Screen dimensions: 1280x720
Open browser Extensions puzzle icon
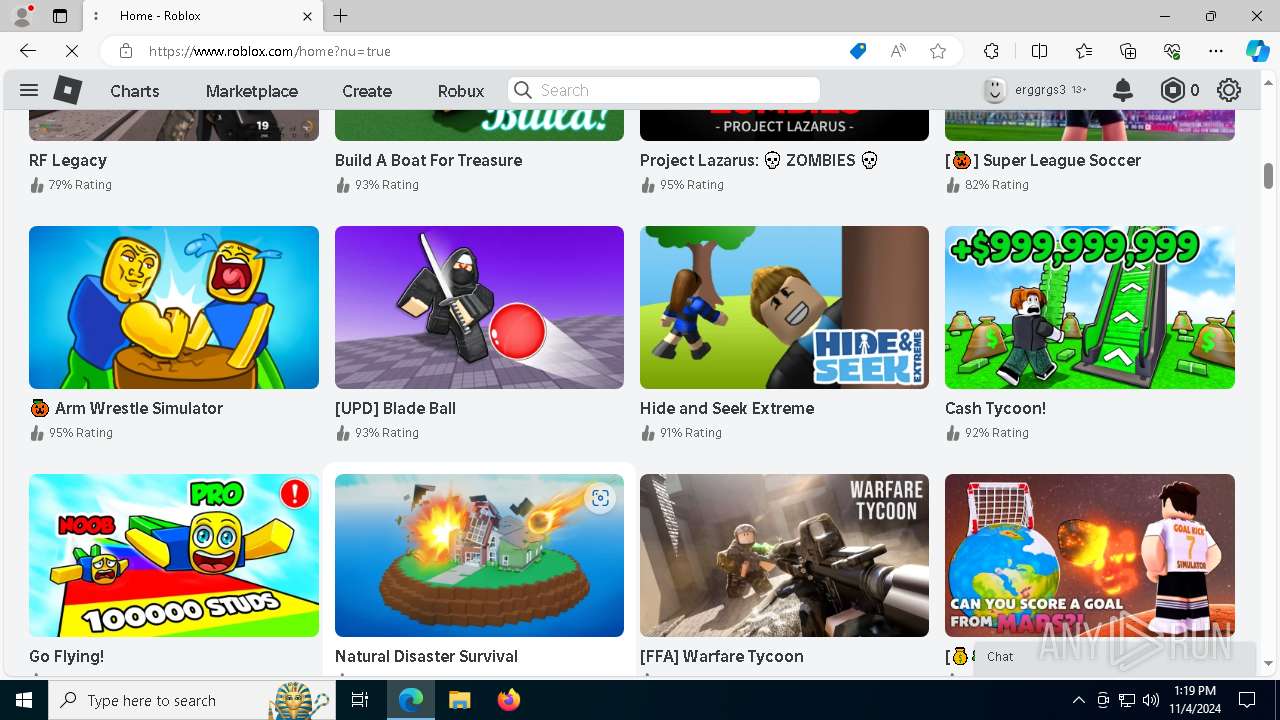coord(991,51)
